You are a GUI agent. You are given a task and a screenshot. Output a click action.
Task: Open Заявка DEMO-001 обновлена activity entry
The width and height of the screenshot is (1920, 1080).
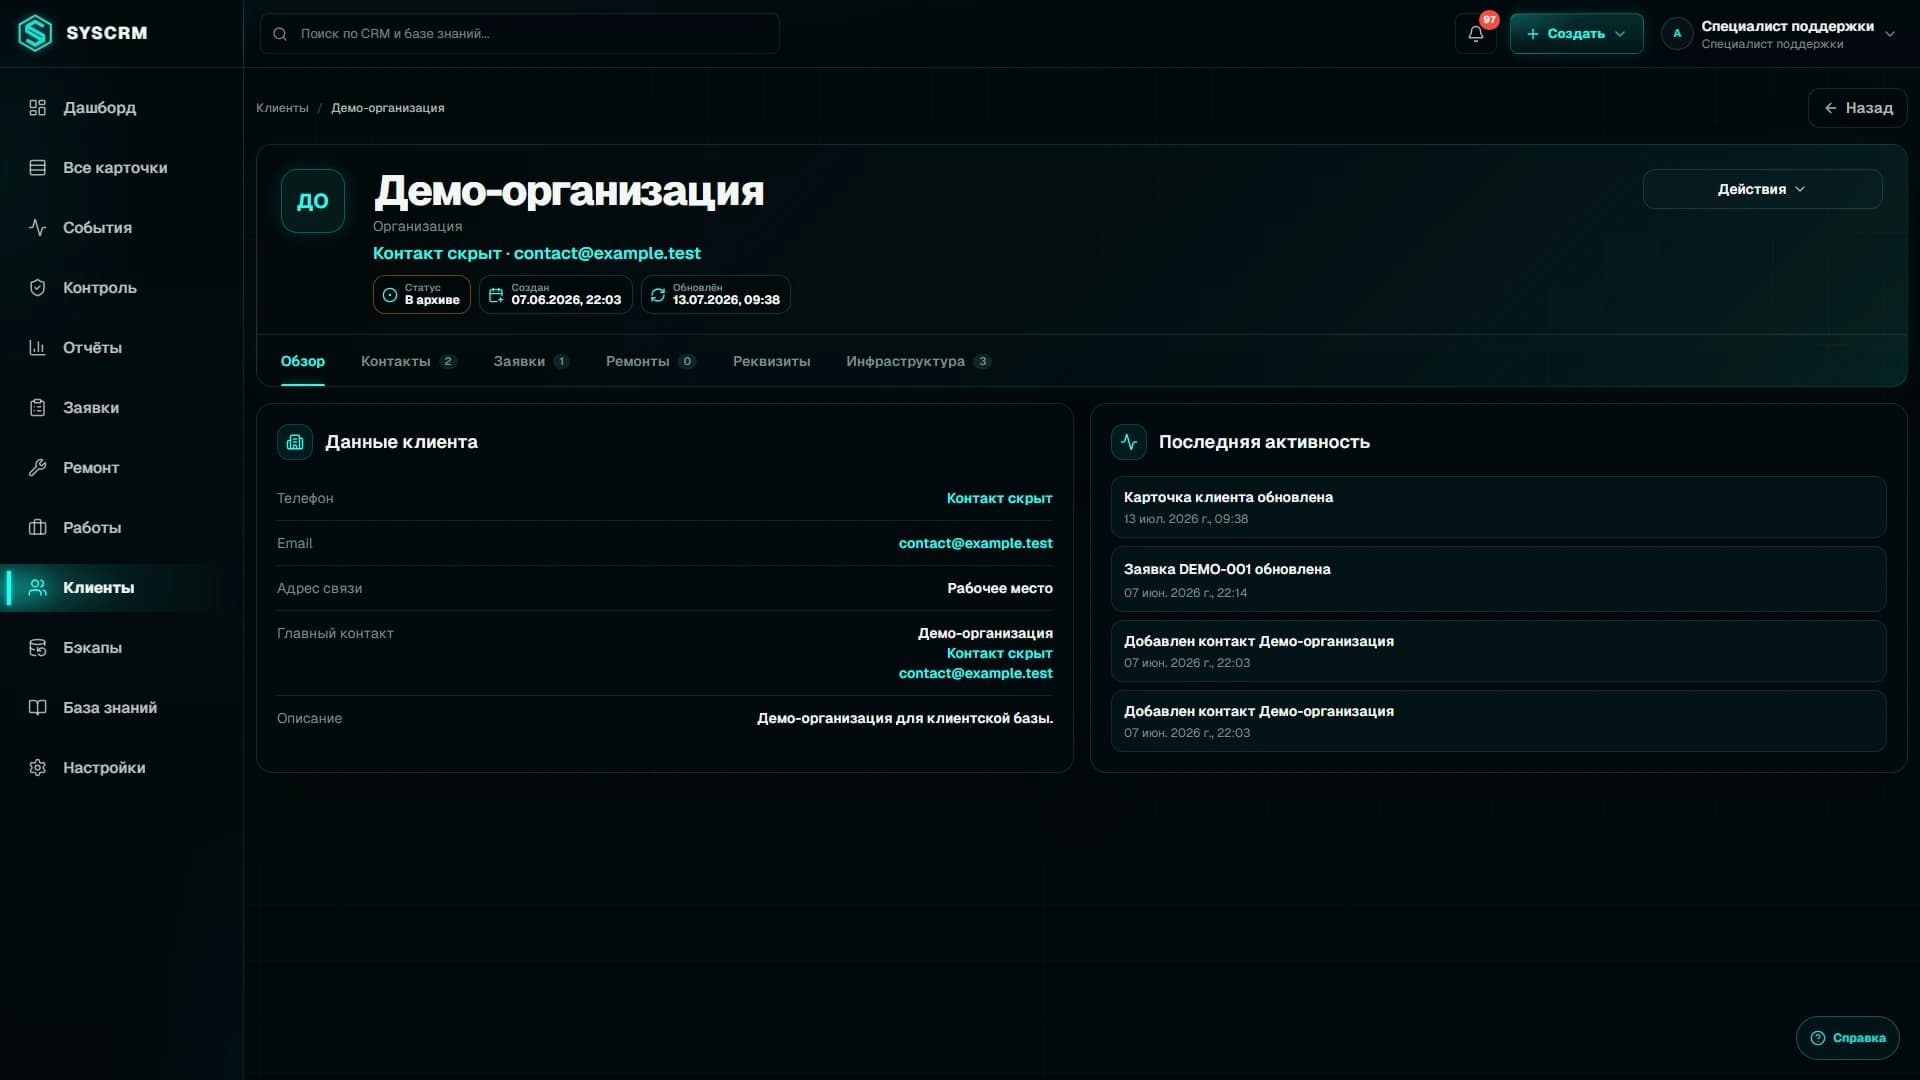1498,579
